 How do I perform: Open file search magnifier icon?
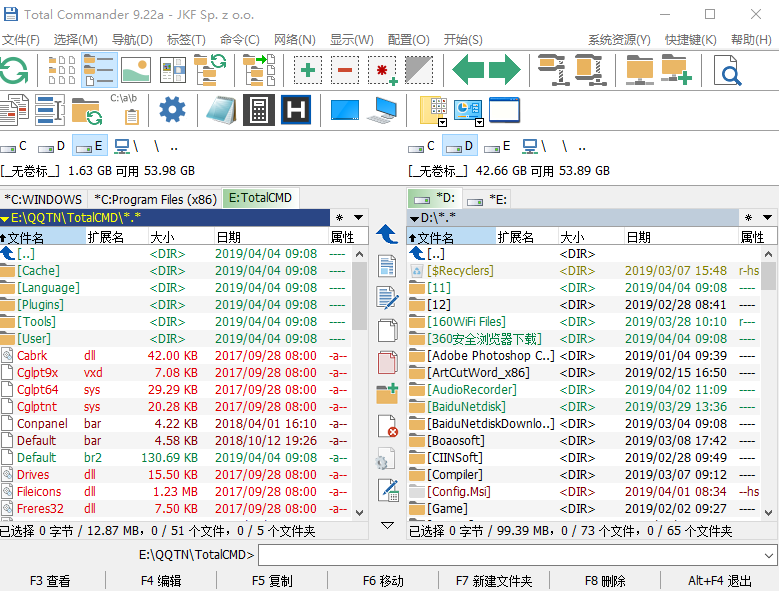[727, 70]
